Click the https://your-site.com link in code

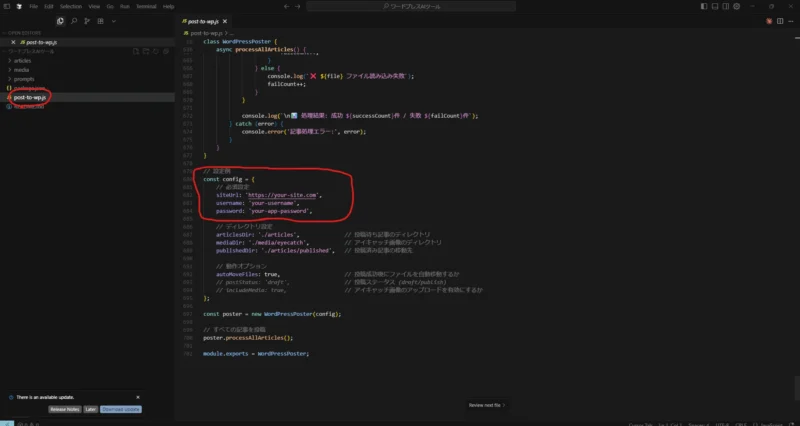[x=283, y=195]
